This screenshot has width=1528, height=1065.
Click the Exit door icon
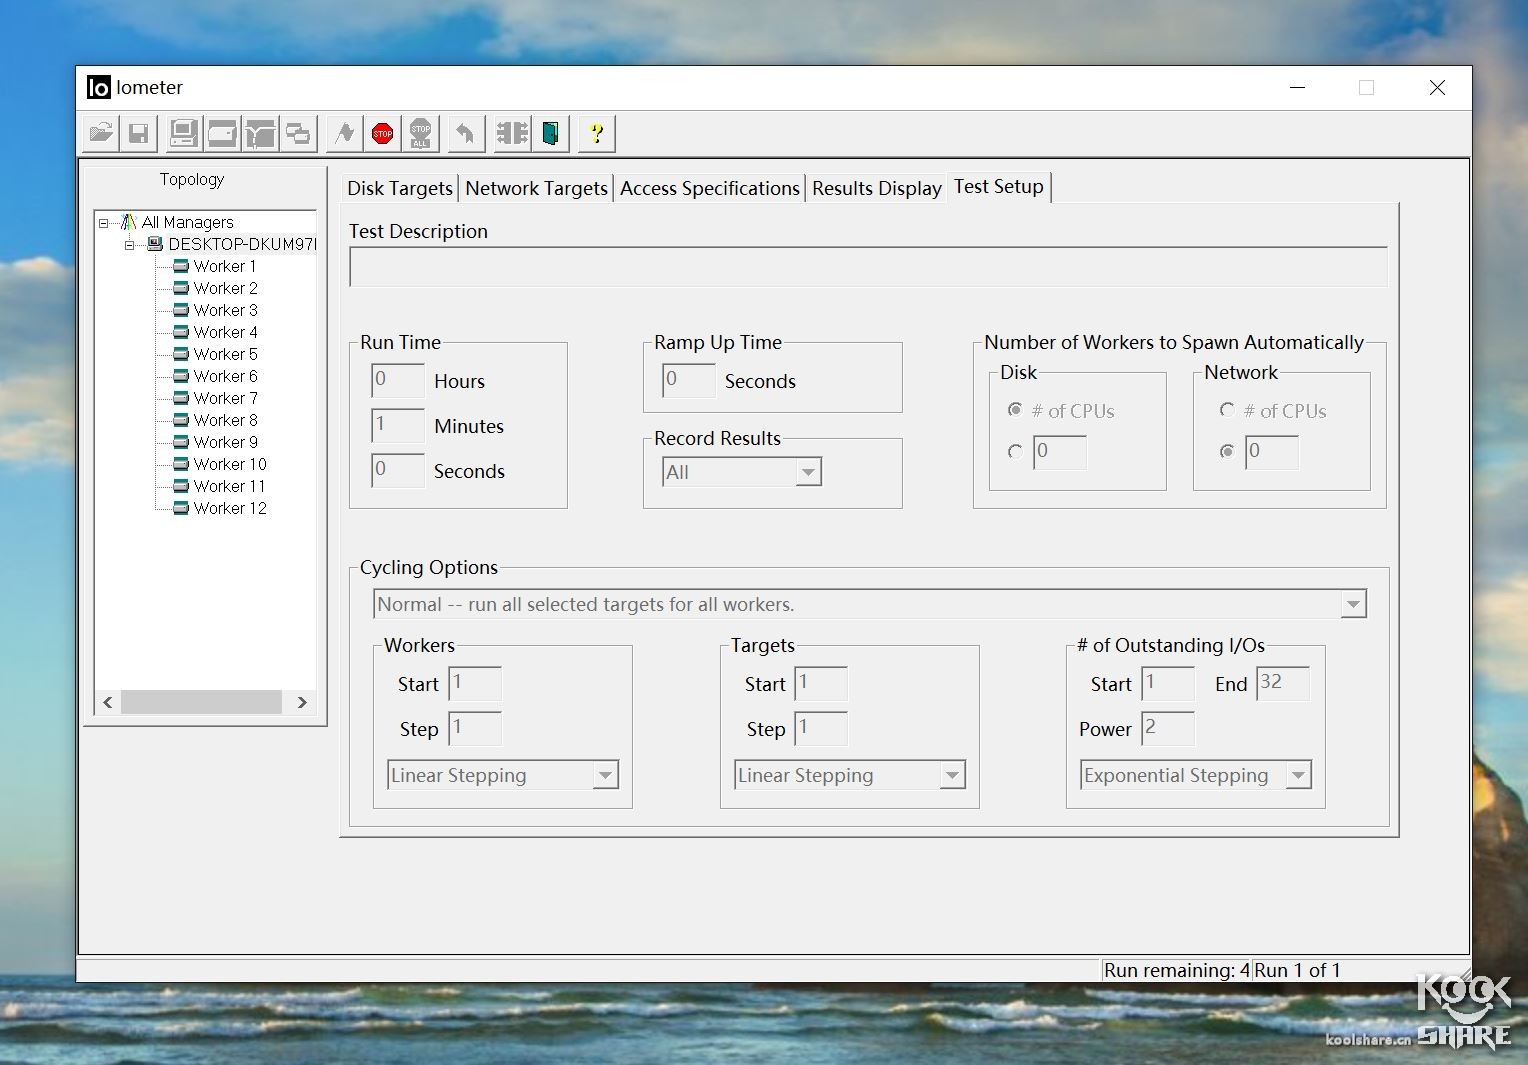[x=550, y=134]
